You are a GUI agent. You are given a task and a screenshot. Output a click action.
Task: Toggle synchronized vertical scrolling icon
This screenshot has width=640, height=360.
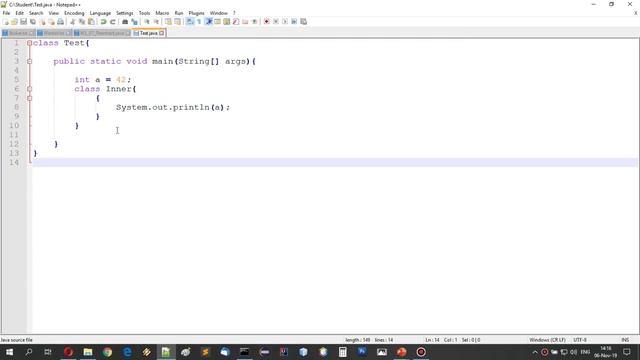[x=168, y=22]
